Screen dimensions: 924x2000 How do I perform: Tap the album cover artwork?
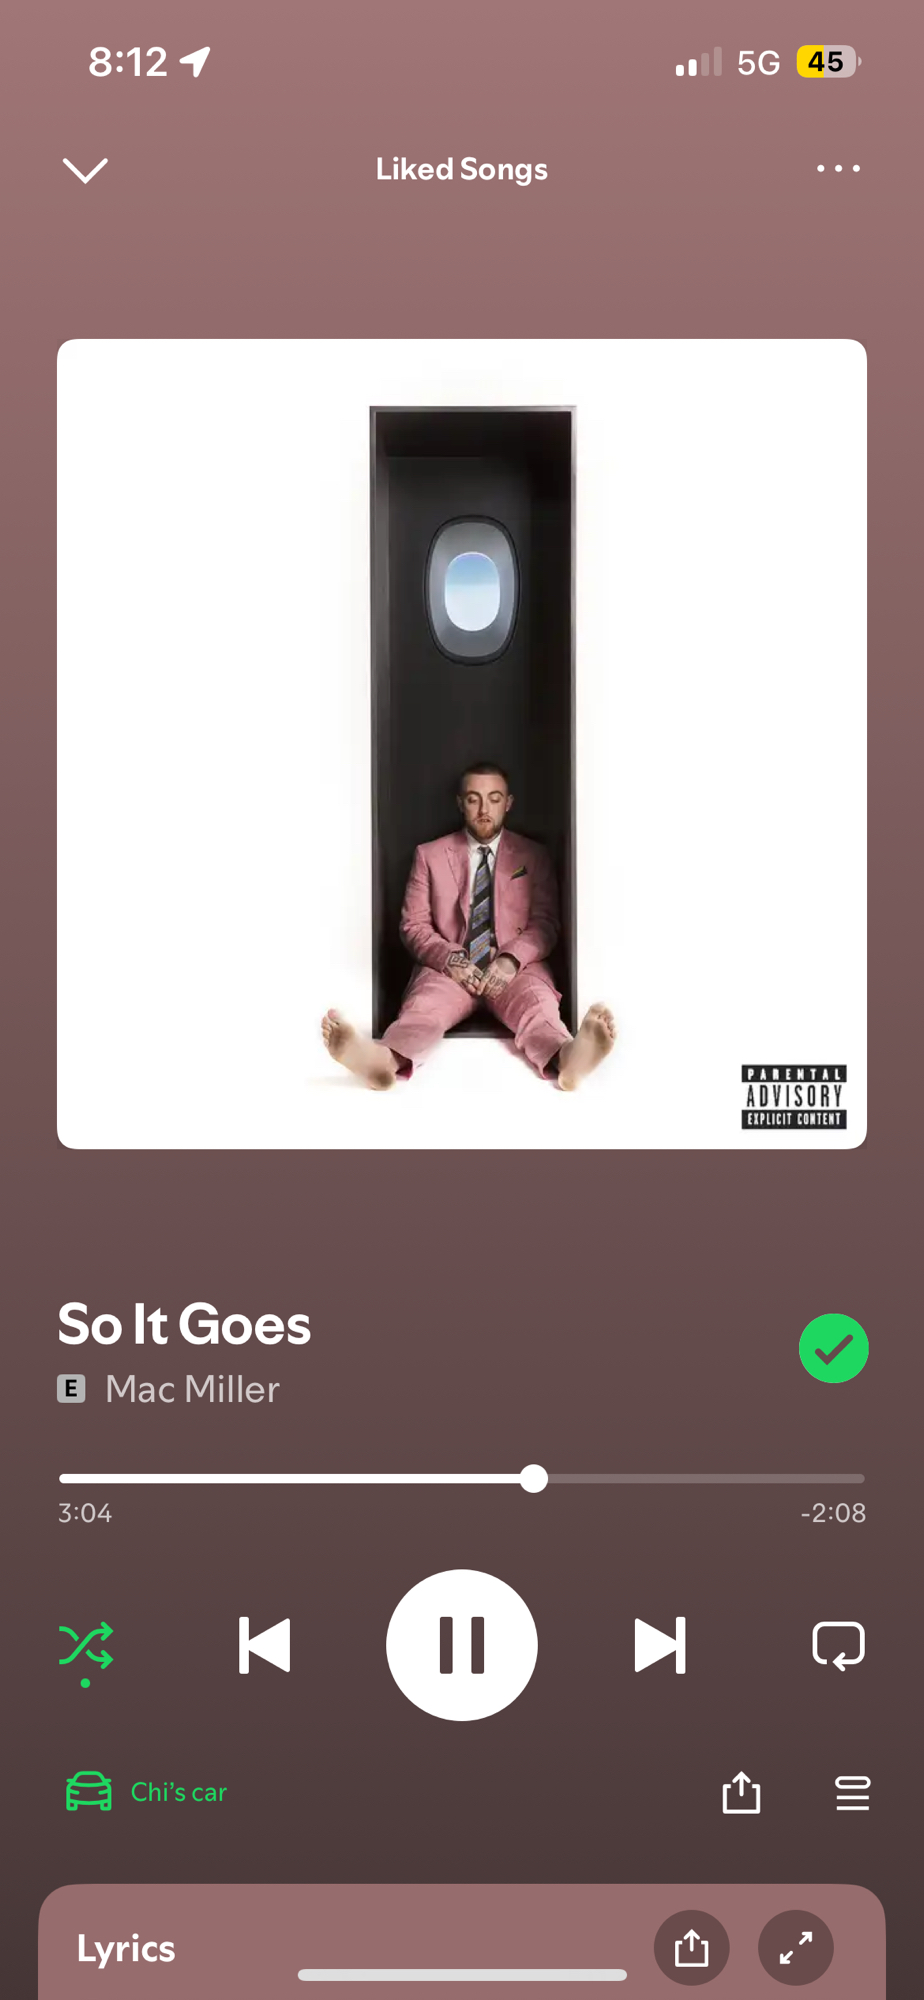462,744
